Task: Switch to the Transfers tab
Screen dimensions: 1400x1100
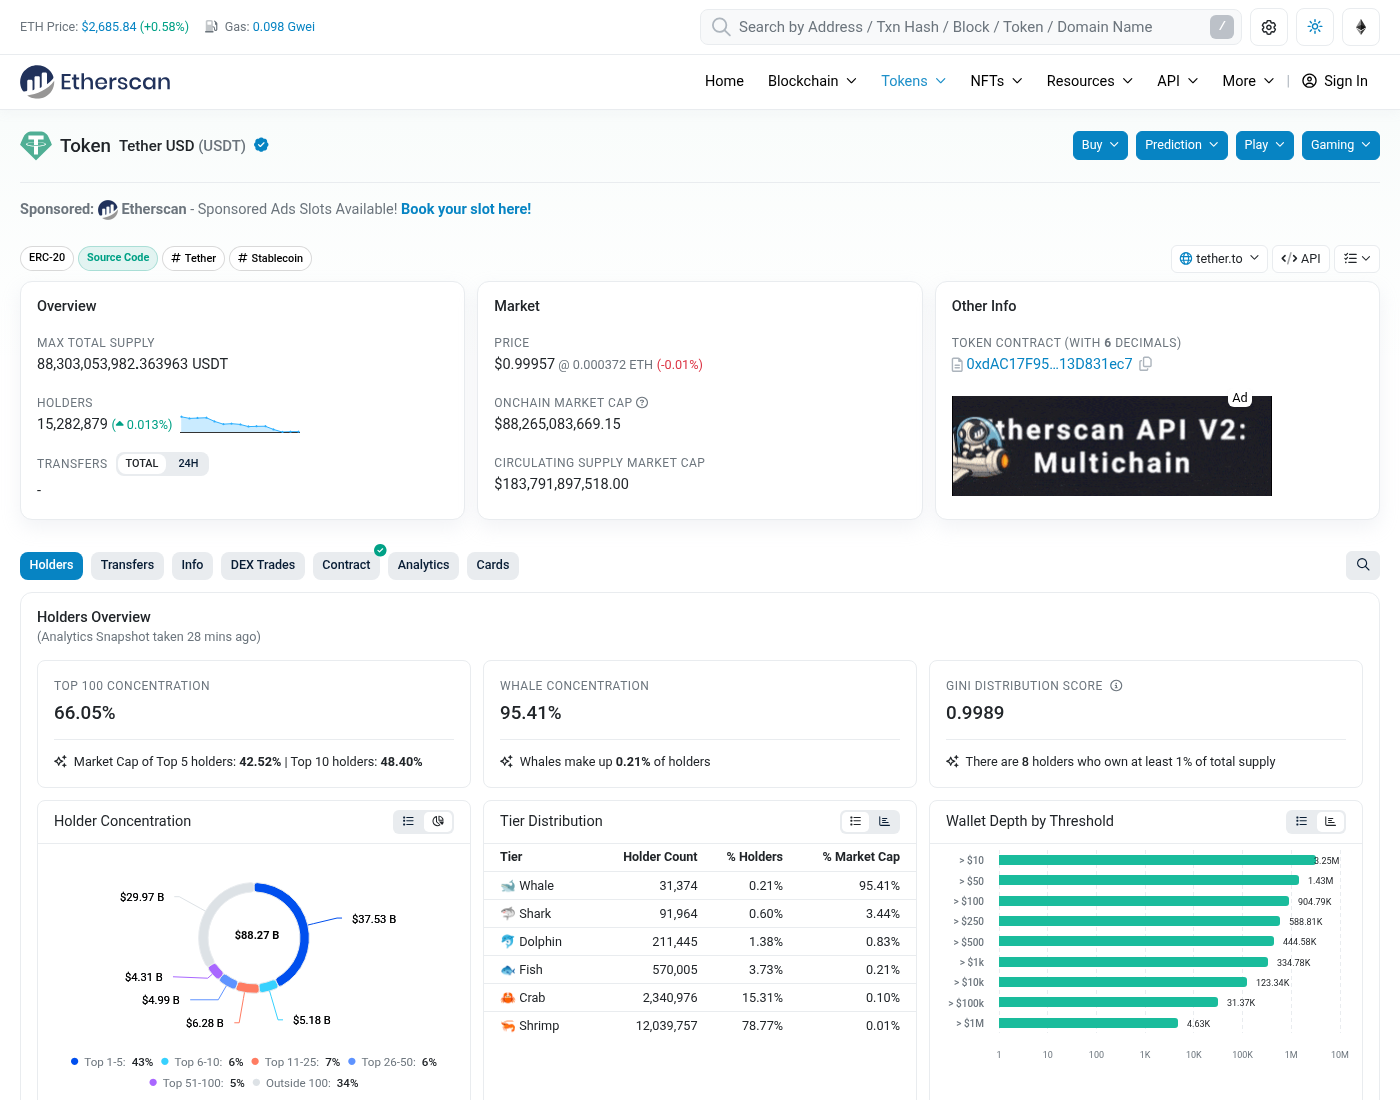Action: [x=127, y=565]
